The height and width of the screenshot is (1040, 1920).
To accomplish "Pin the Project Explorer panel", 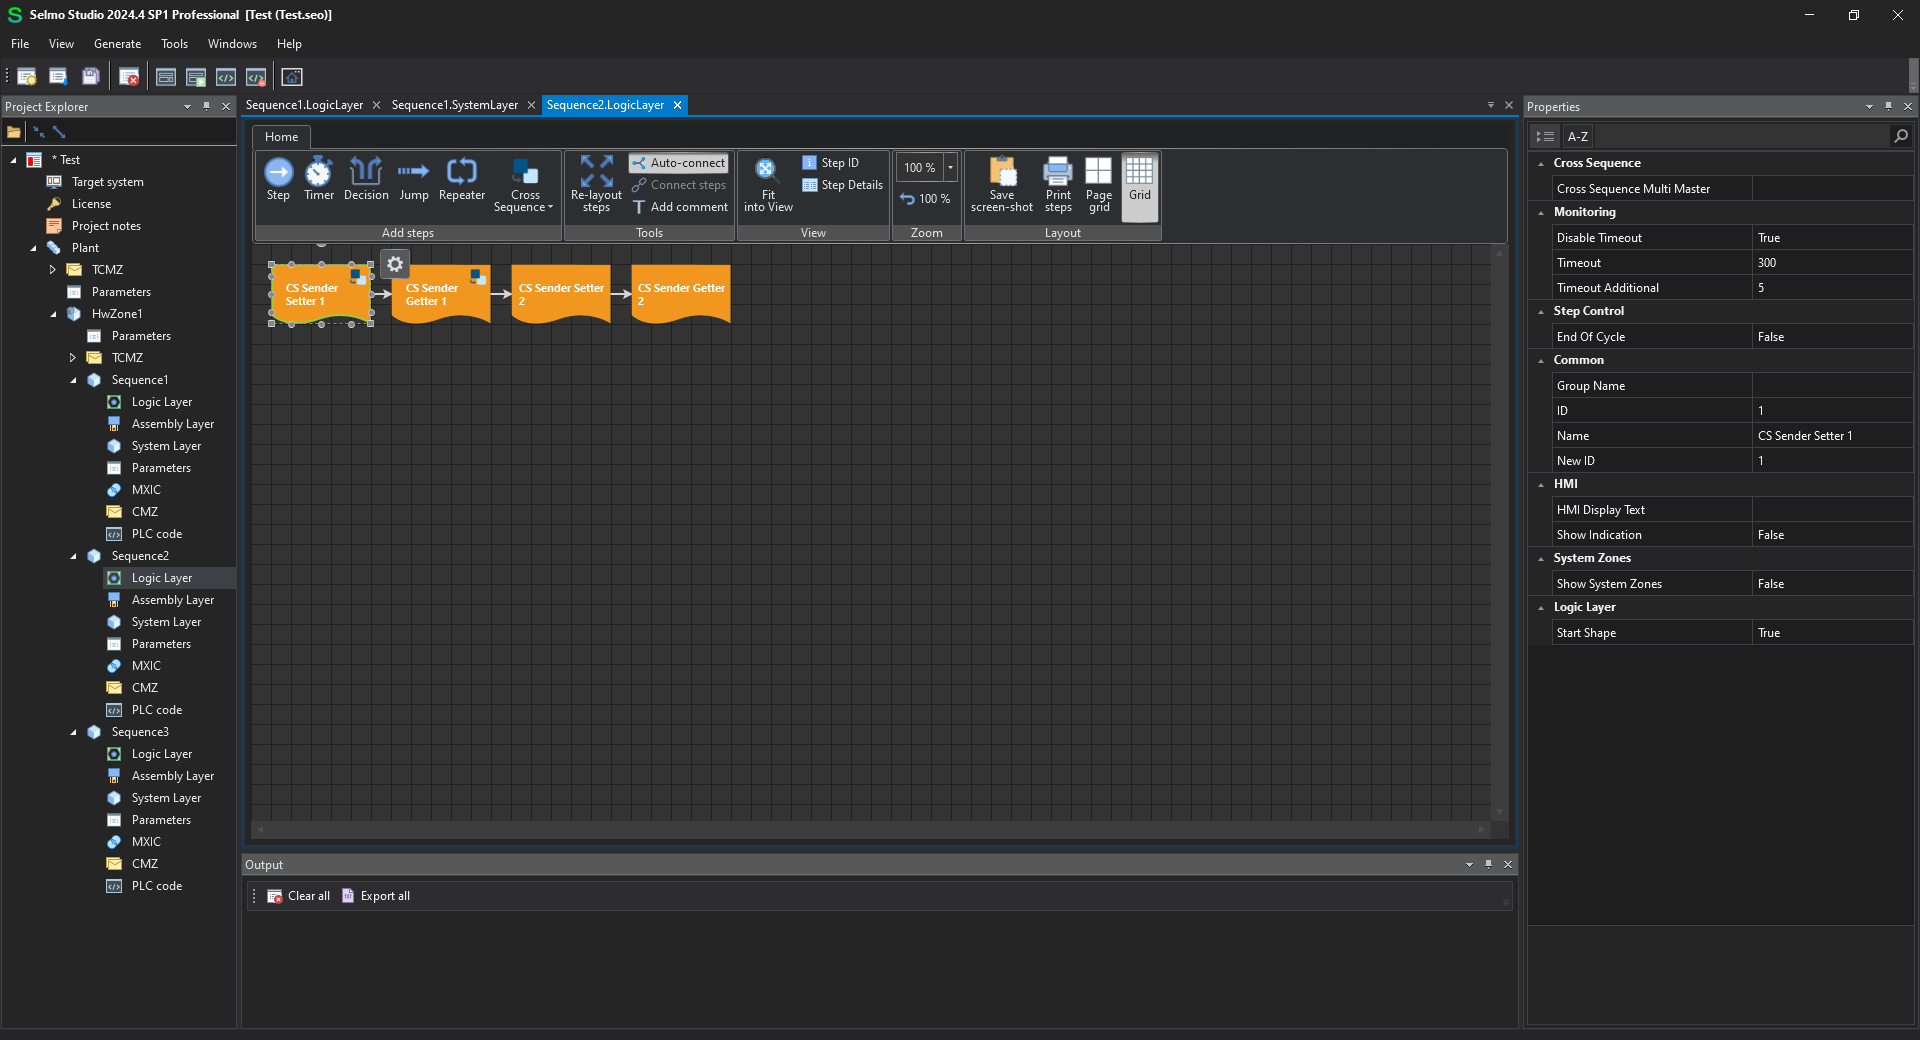I will tap(207, 106).
